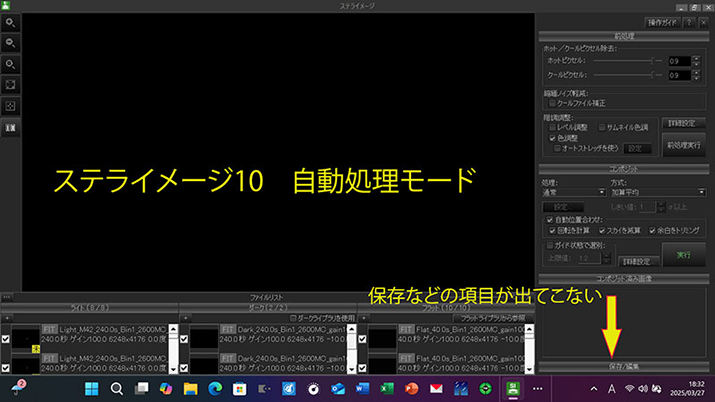Toggle 回転を計算 checkbox
Image resolution: width=715 pixels, height=402 pixels.
pyautogui.click(x=552, y=231)
